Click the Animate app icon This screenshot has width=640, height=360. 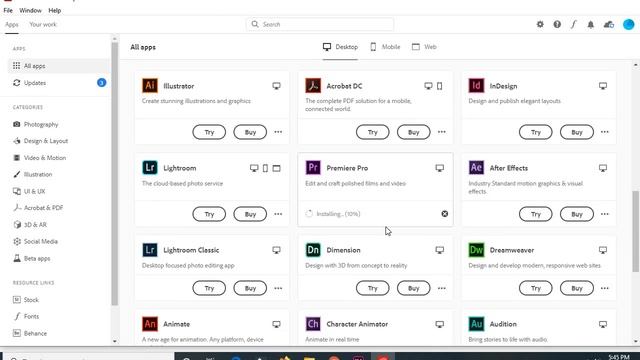pyautogui.click(x=150, y=324)
